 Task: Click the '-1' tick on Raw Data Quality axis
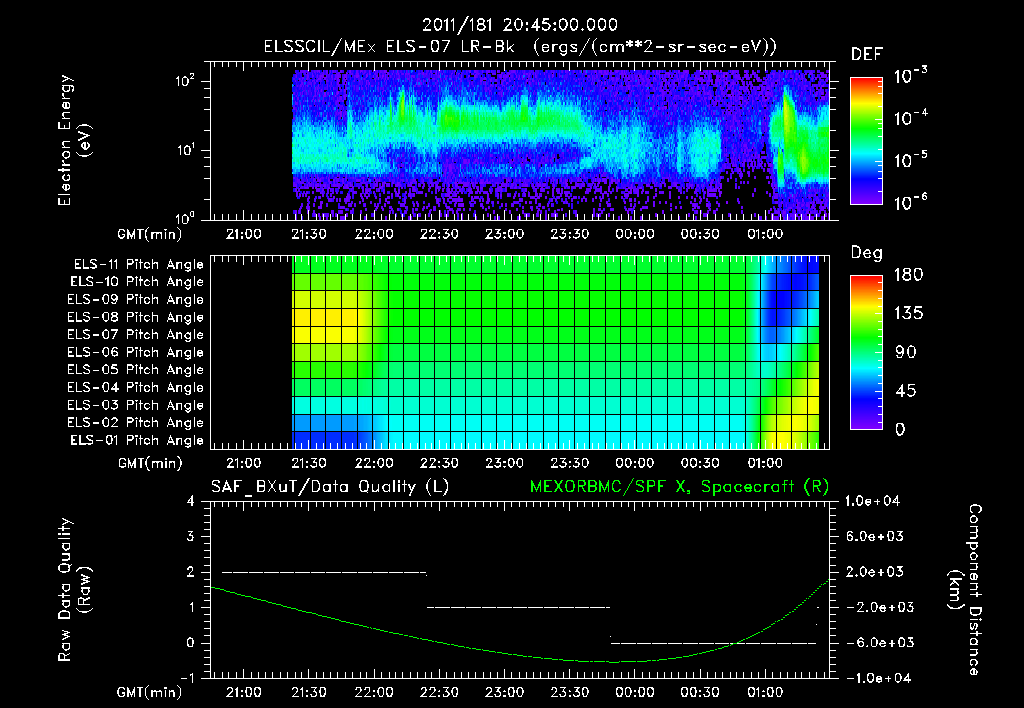[187, 678]
